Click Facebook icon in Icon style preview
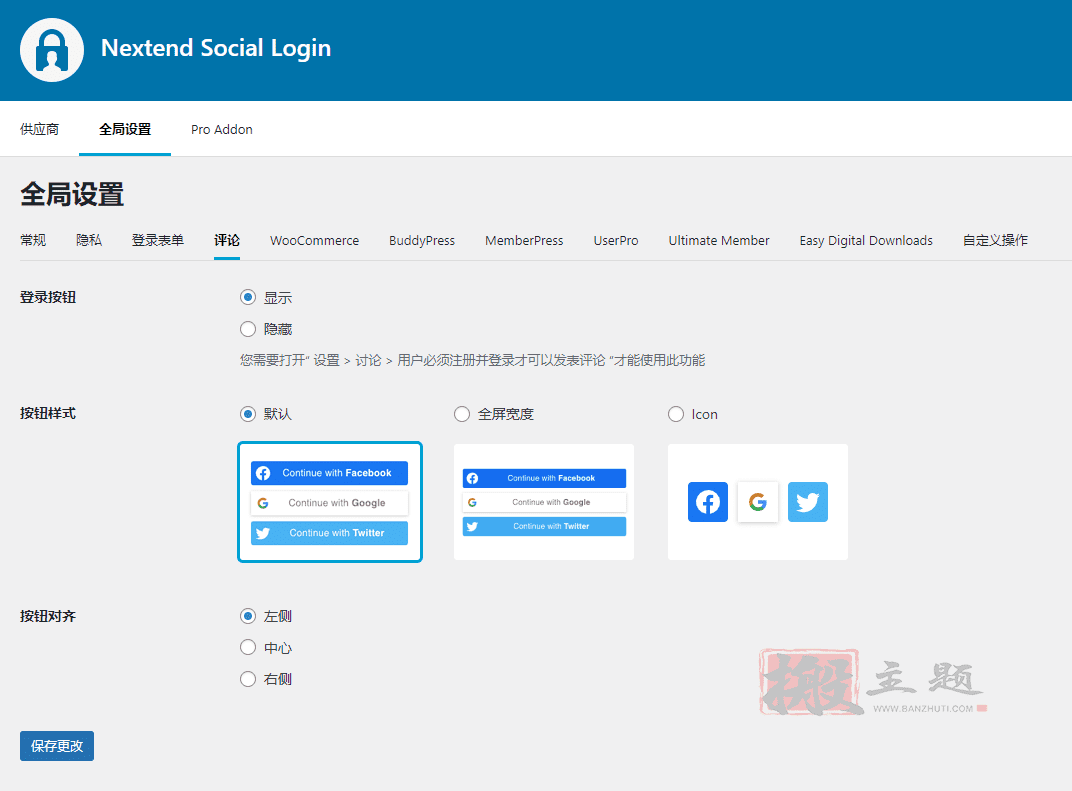Image resolution: width=1072 pixels, height=791 pixels. [x=708, y=502]
